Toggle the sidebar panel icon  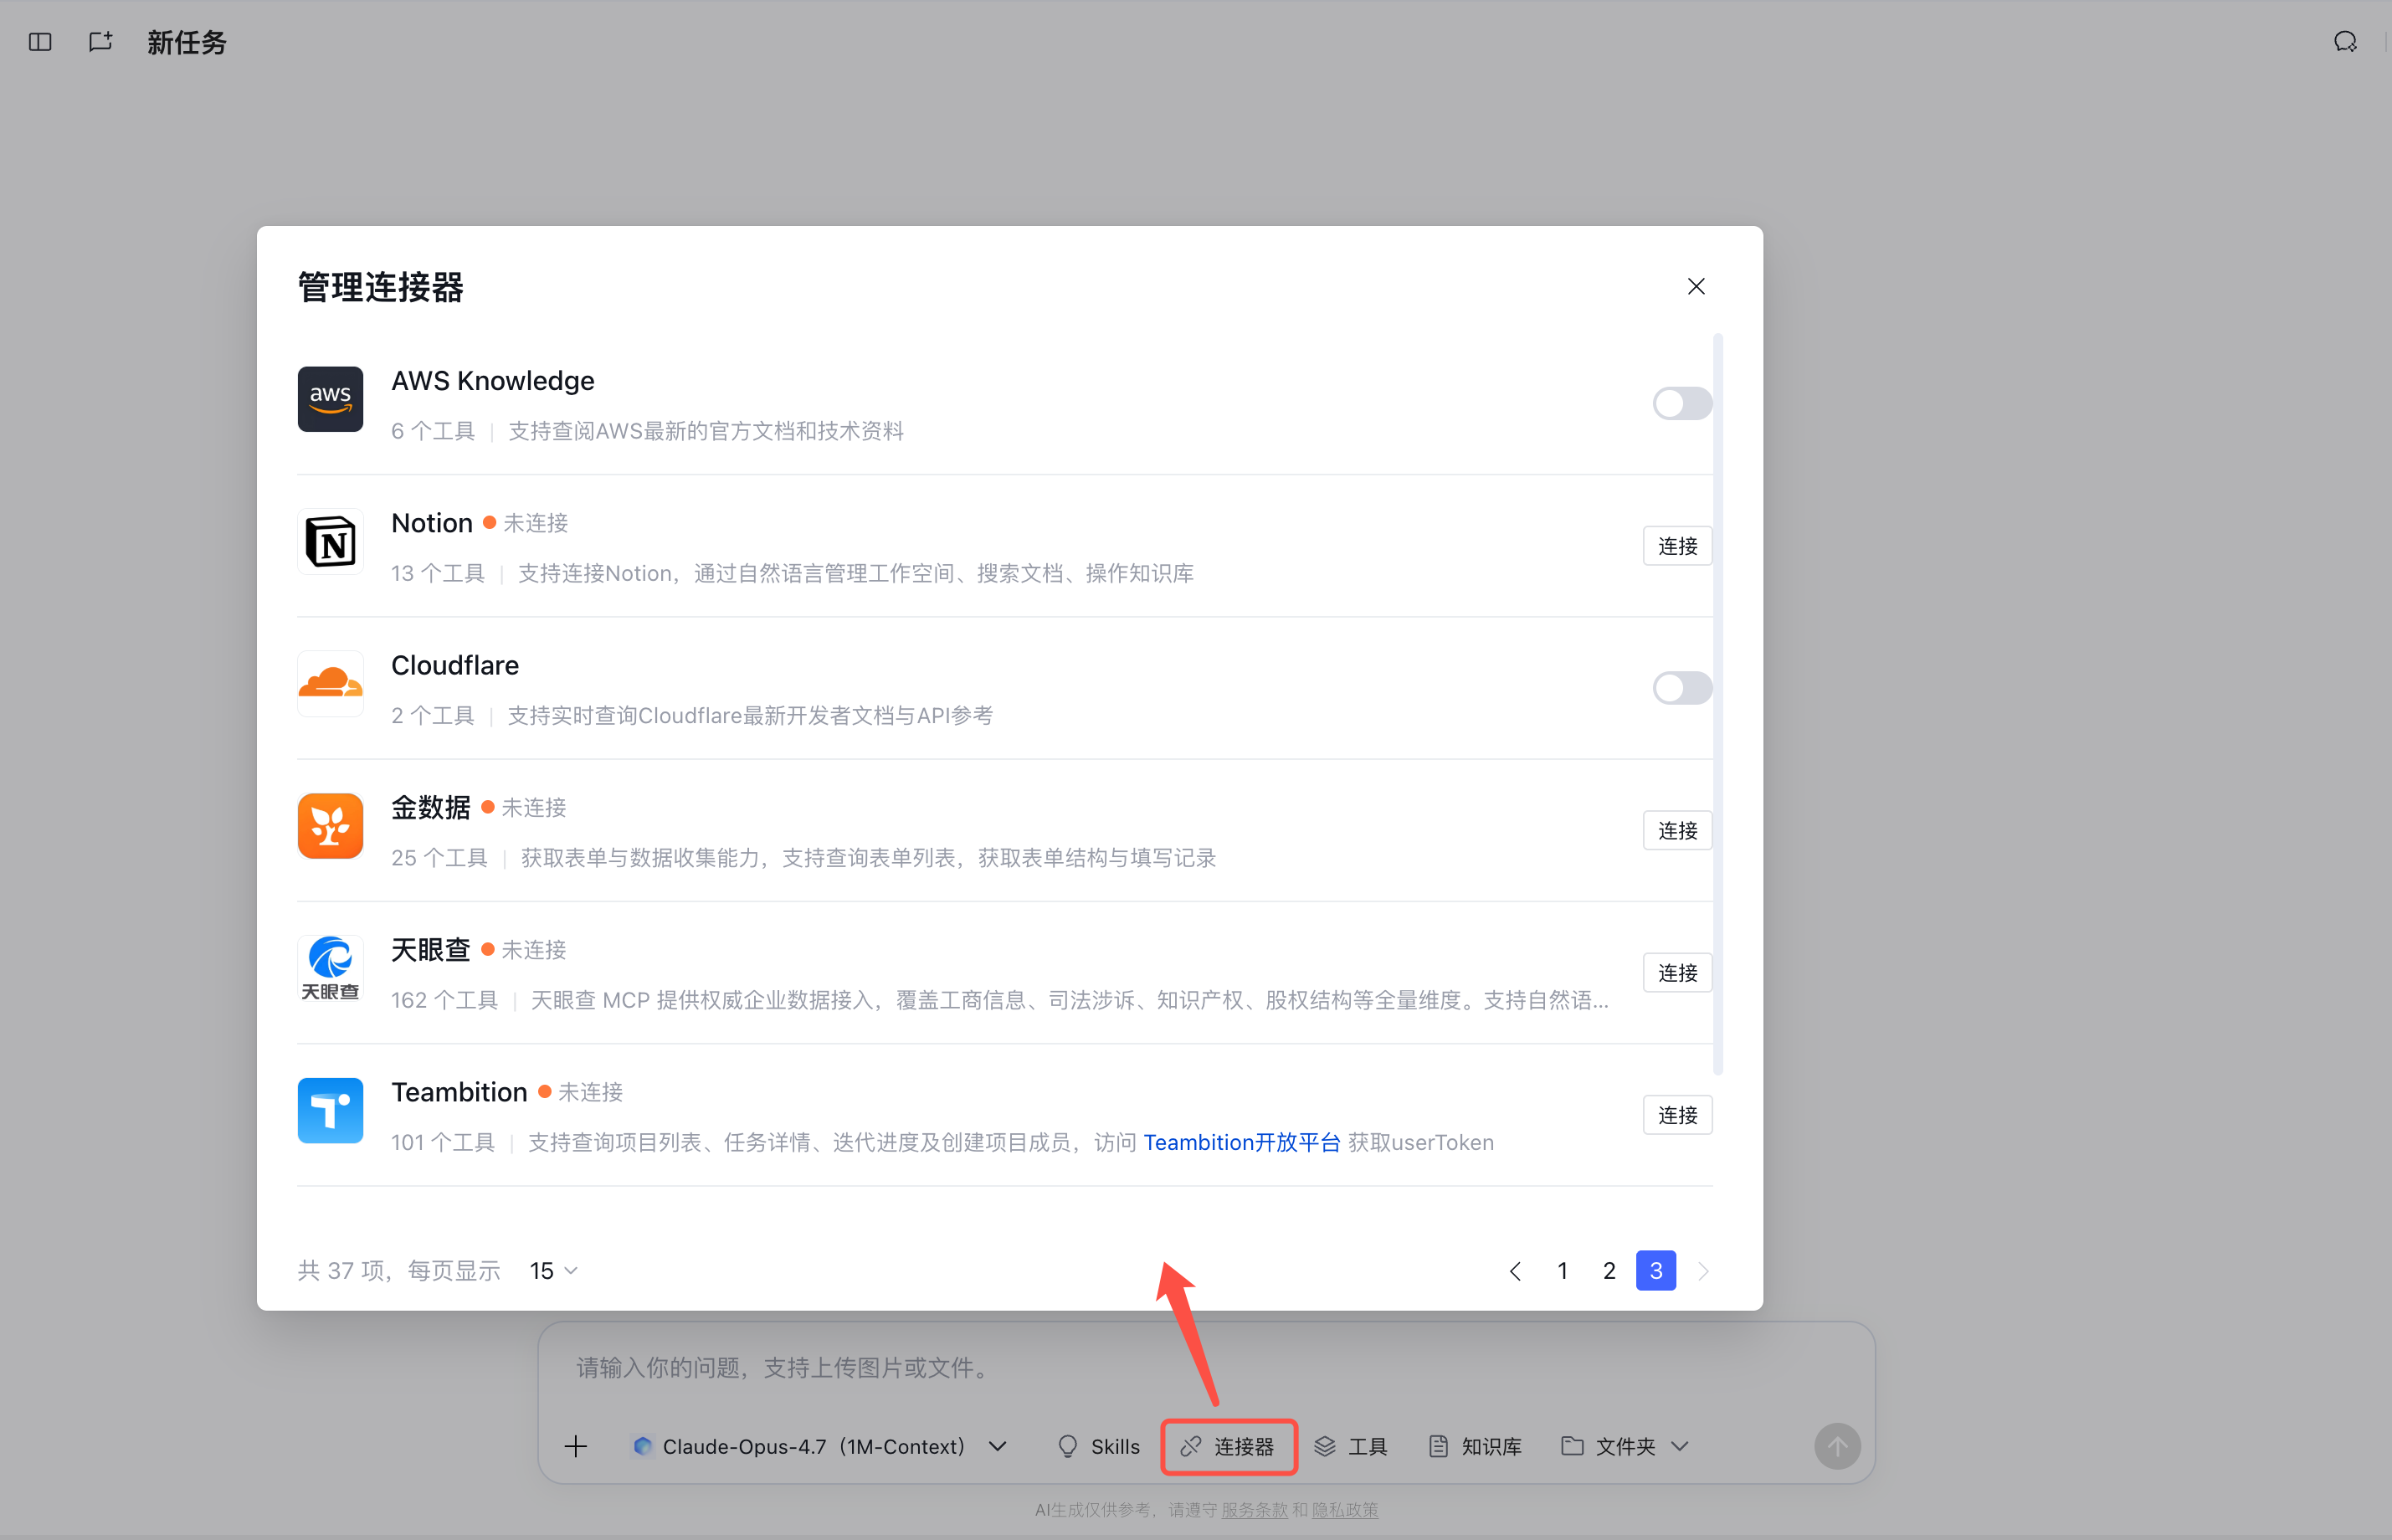(40, 42)
